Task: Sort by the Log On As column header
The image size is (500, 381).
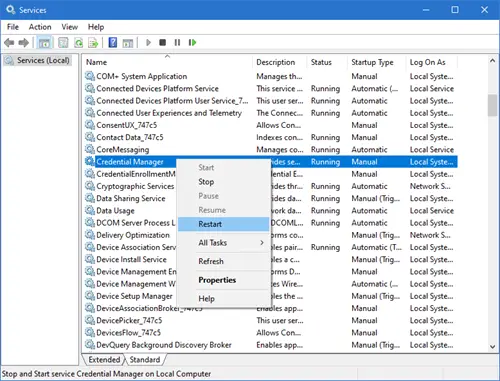Action: (x=432, y=62)
